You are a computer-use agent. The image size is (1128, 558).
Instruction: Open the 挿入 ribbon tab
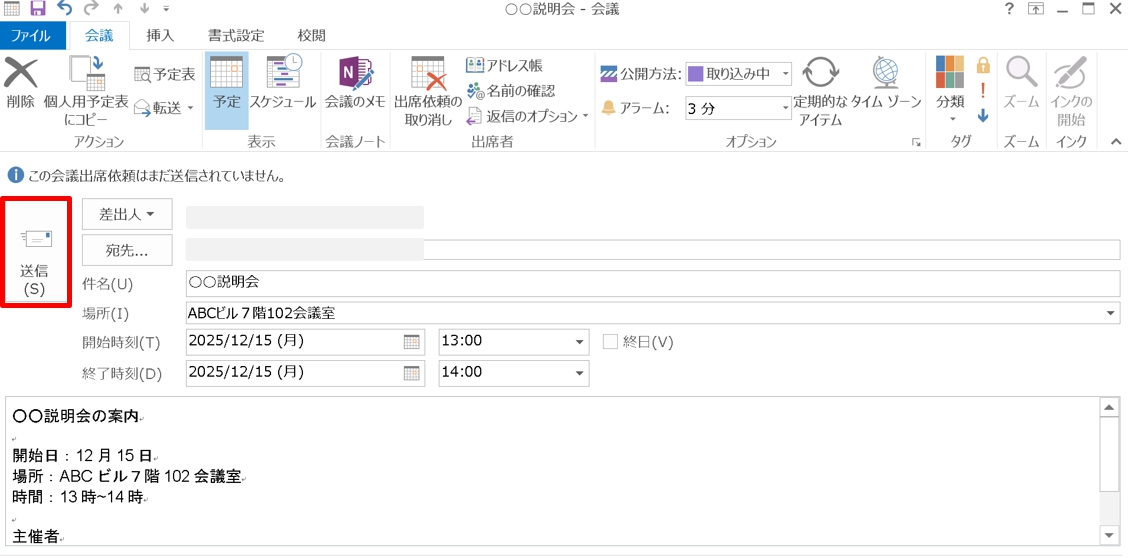(x=160, y=35)
